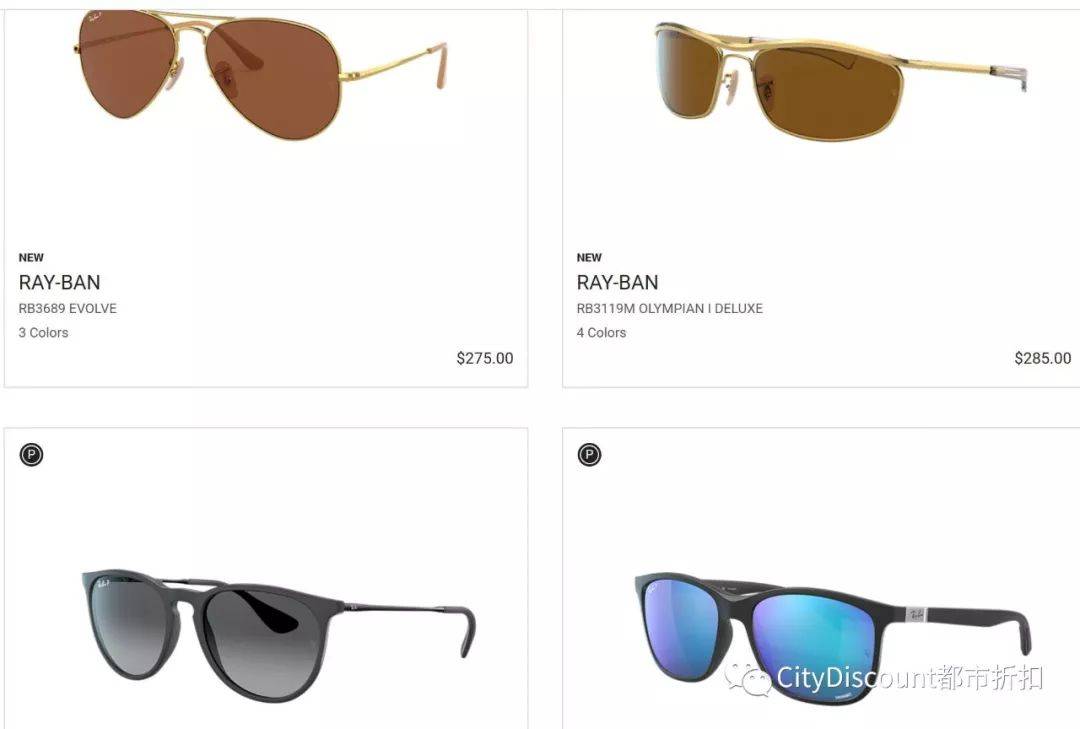Screen dimensions: 1080x729
Task: Click the $275.00 price
Action: pyautogui.click(x=485, y=358)
